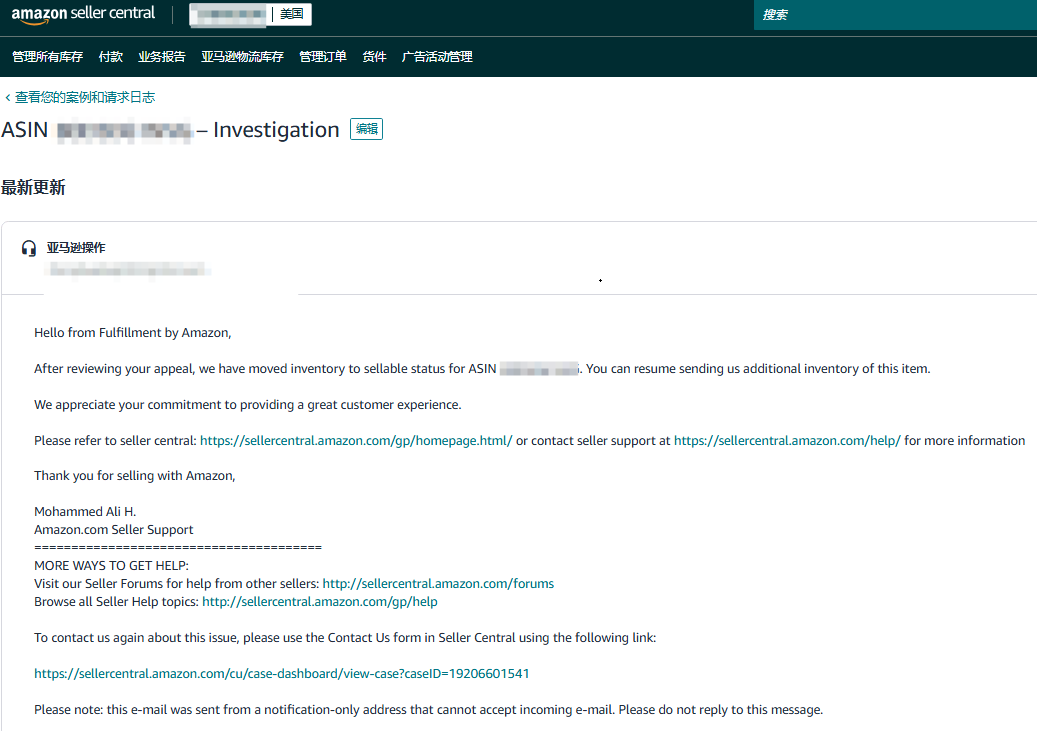The width and height of the screenshot is (1037, 731).
Task: Click the 'Mohammed Ali H.' signature text
Action: [x=85, y=511]
